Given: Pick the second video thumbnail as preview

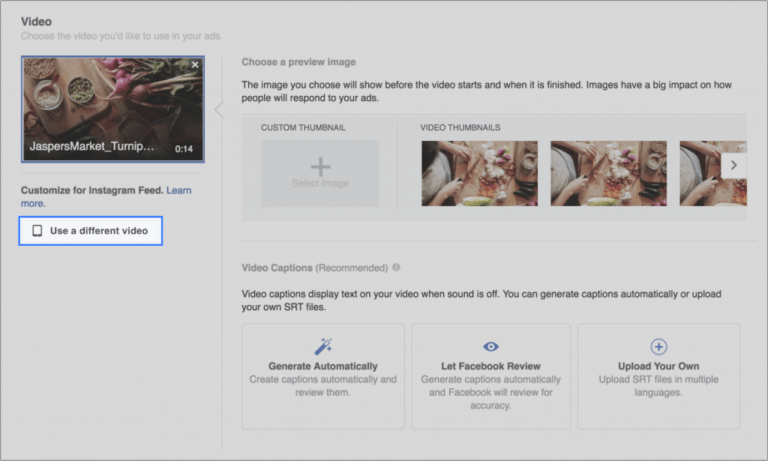Looking at the screenshot, I should tap(608, 173).
